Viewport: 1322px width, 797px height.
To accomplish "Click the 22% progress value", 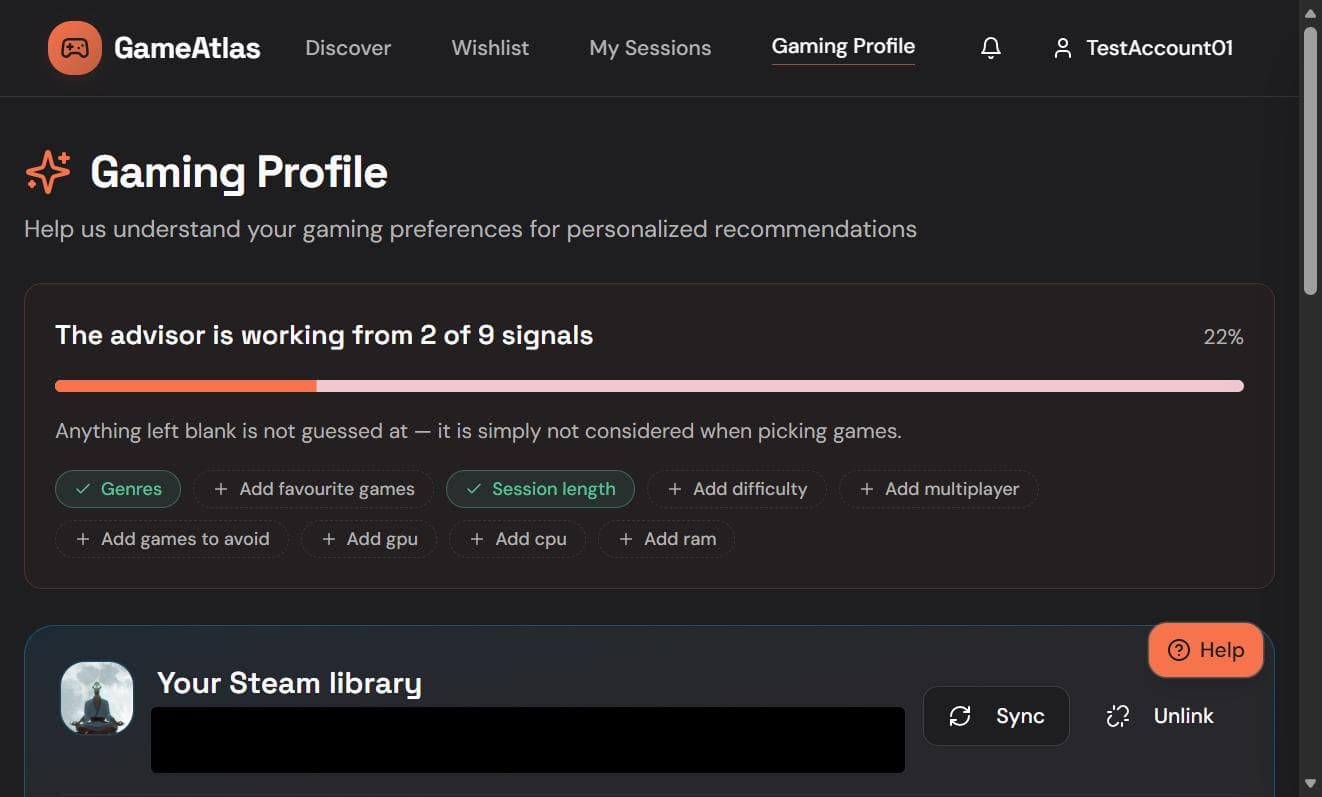I will [1224, 337].
